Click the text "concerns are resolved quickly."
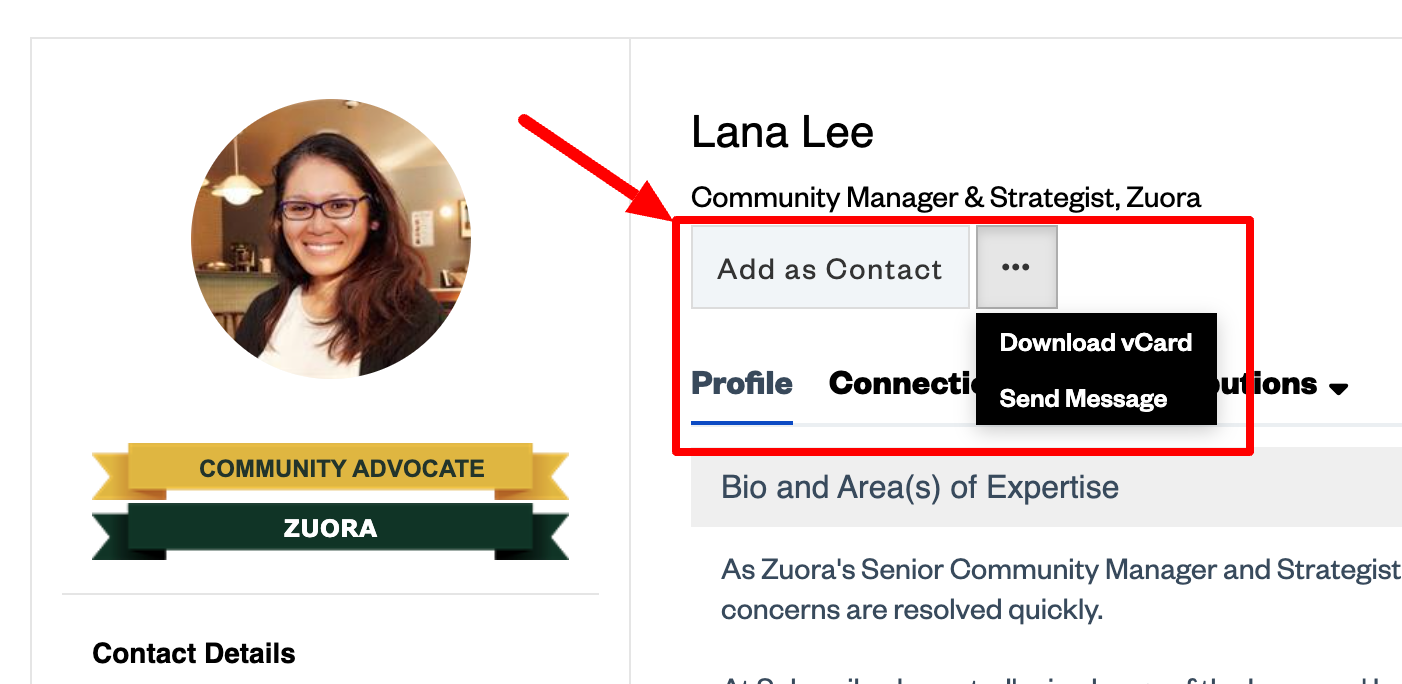 coord(911,610)
